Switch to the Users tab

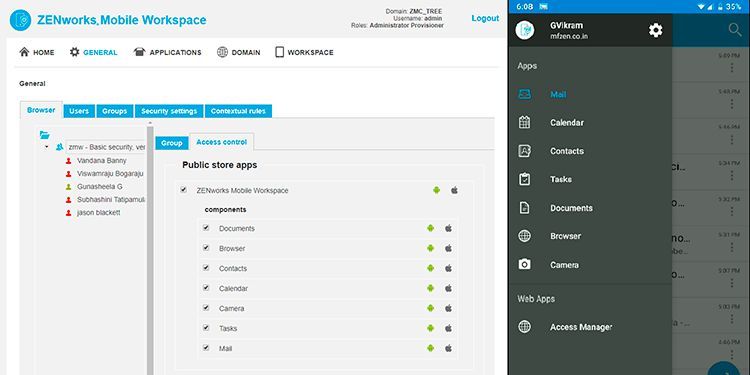click(79, 111)
